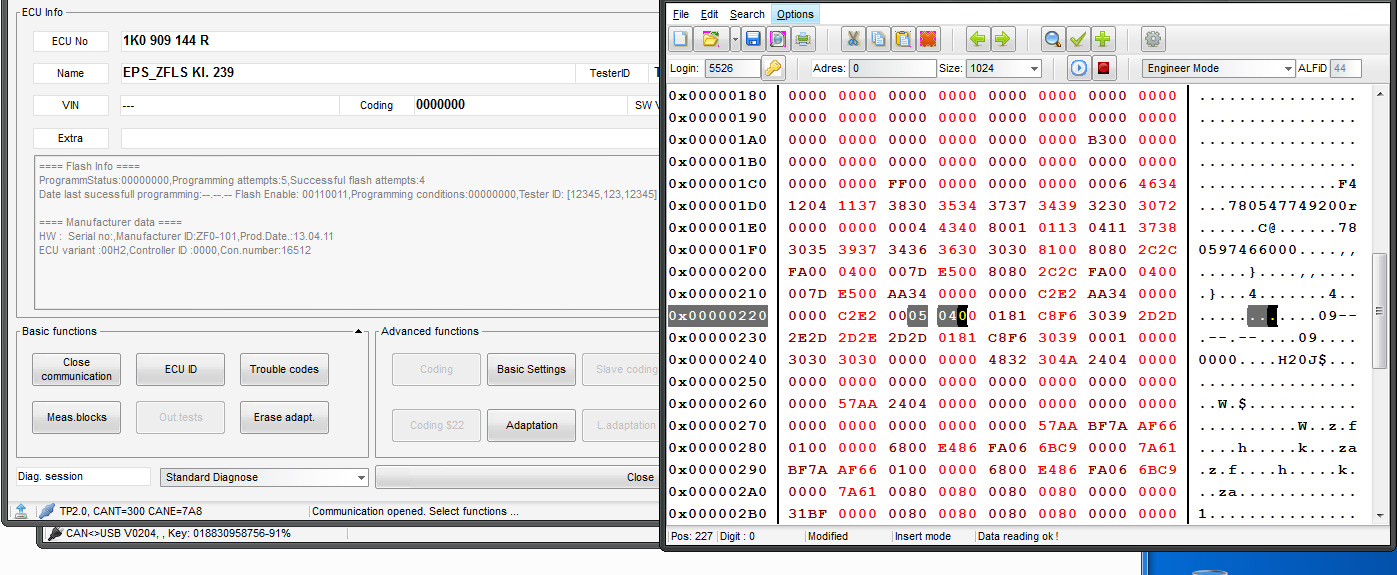Apply the login with the key icon

click(773, 68)
